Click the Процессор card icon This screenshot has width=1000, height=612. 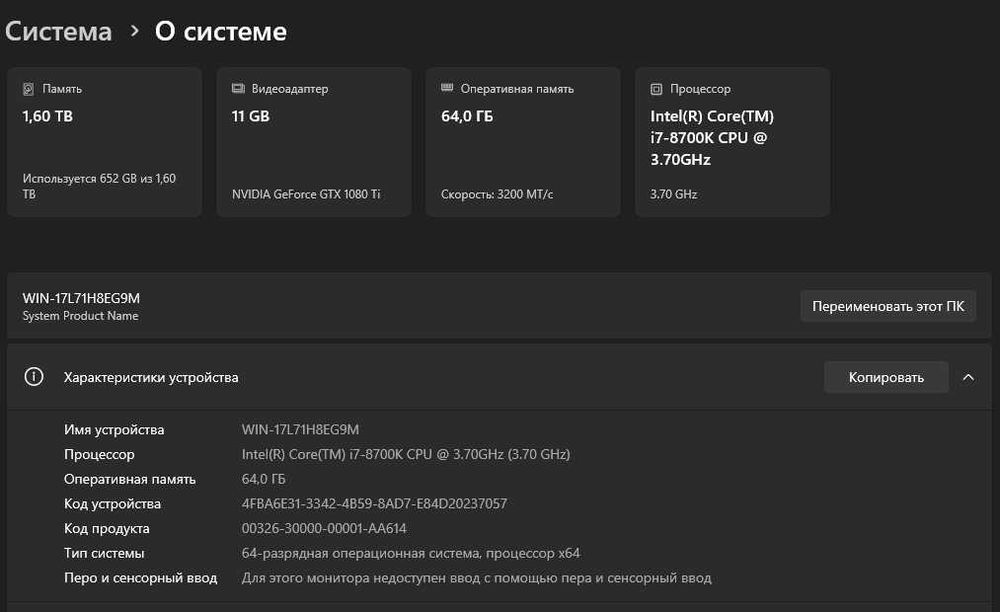click(x=656, y=89)
